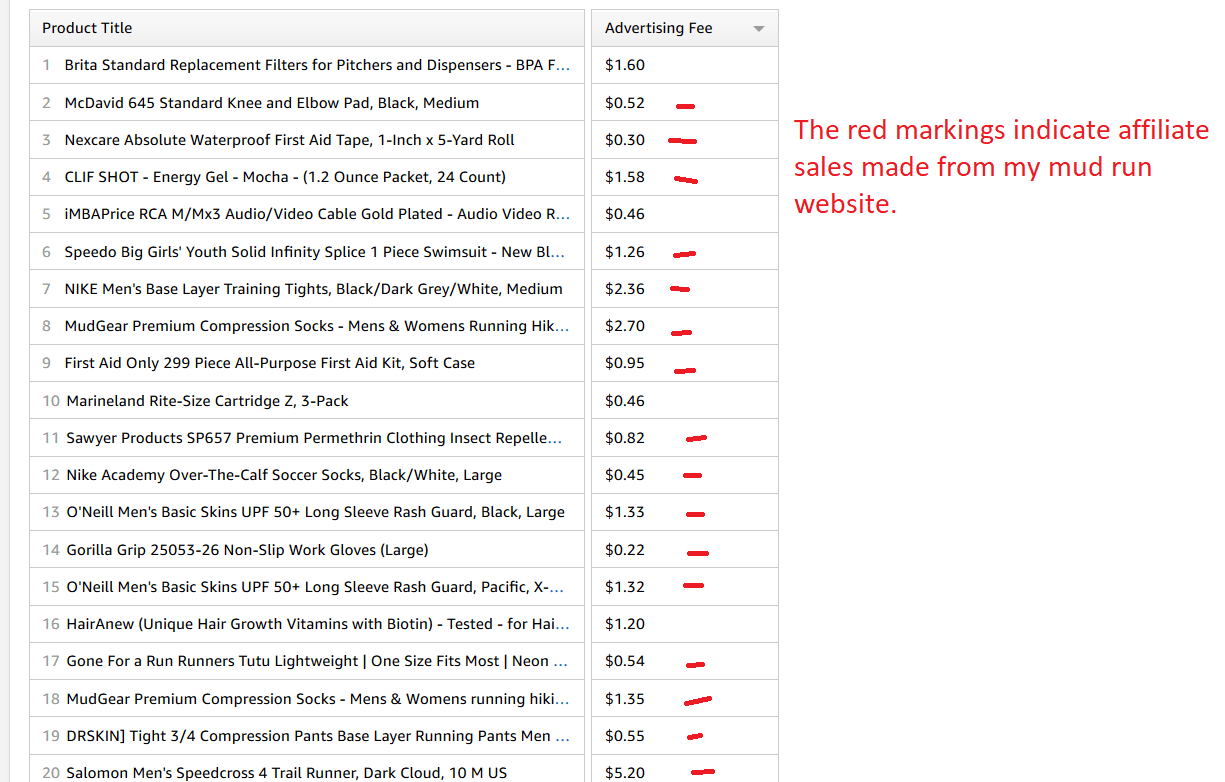Select the Brita Standard Replacement Filters product title

click(317, 65)
